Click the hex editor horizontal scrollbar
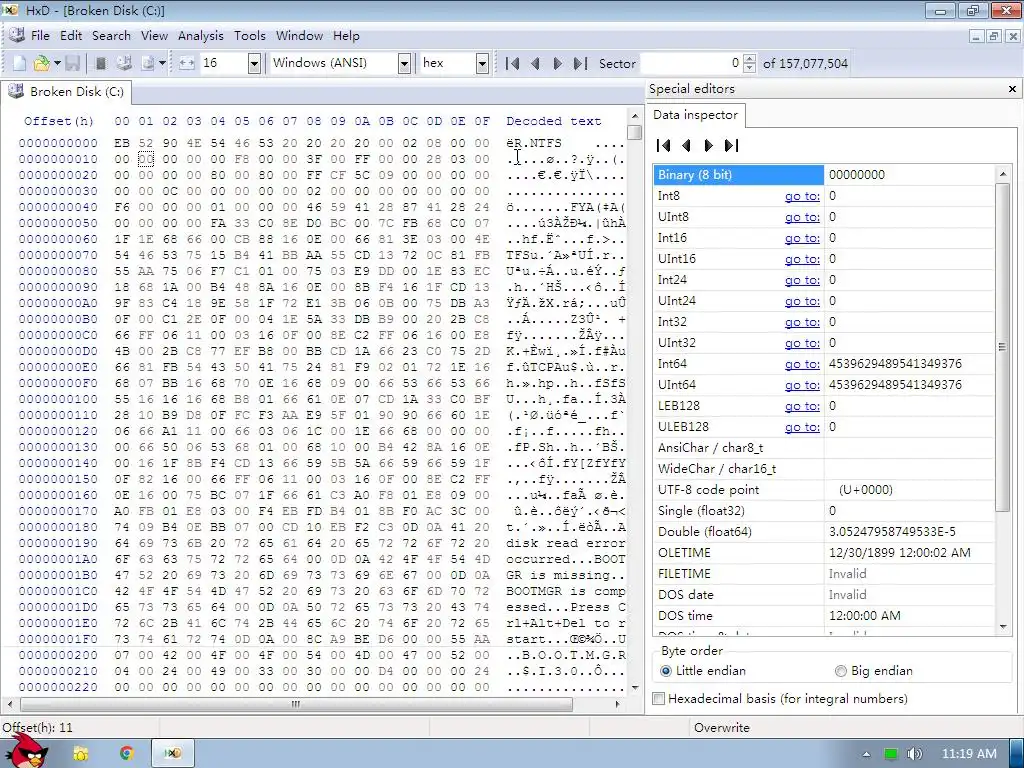This screenshot has width=1024, height=768. (x=296, y=704)
